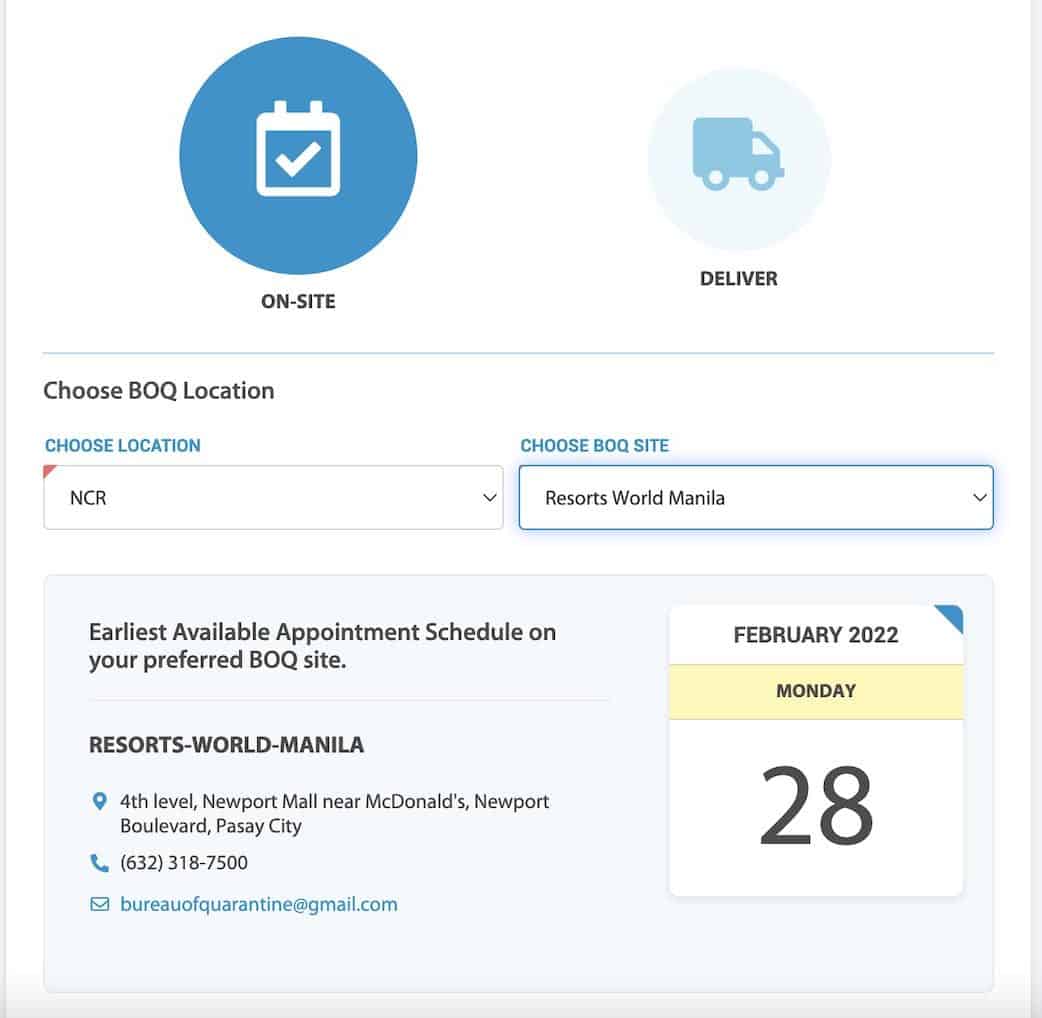Click the CHOOSE LOCATION field label
This screenshot has width=1042, height=1018.
point(123,445)
